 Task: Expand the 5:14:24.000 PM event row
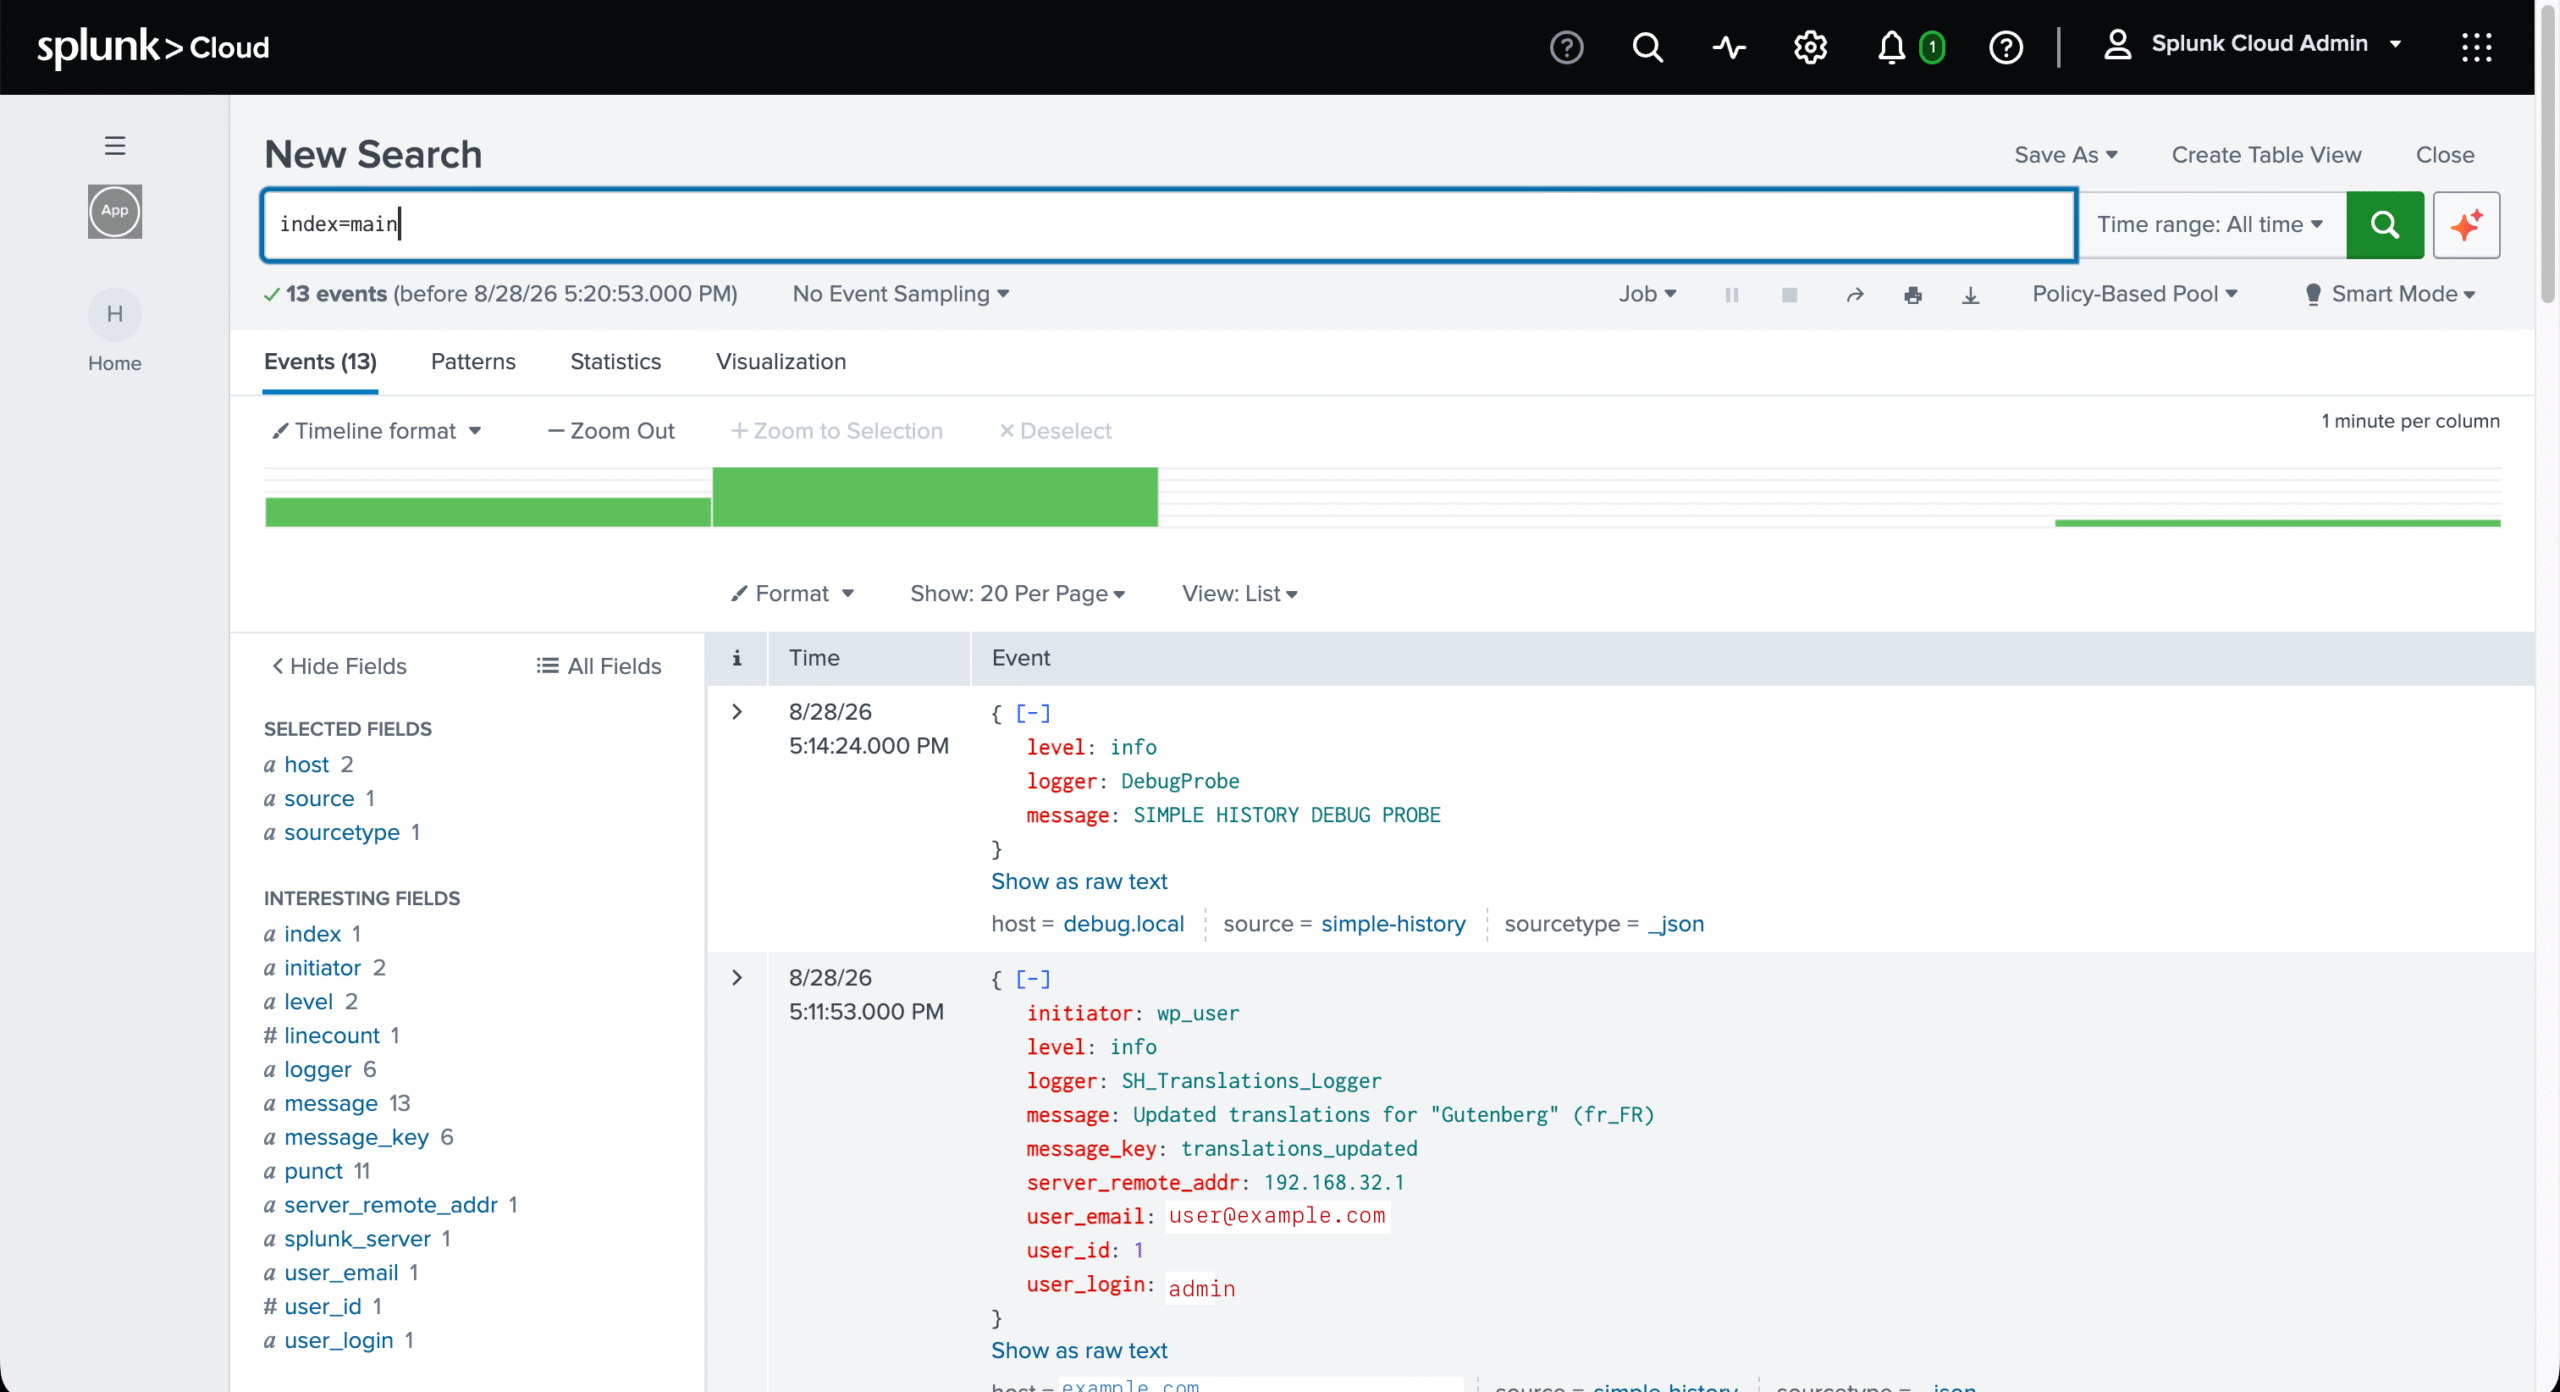737,712
